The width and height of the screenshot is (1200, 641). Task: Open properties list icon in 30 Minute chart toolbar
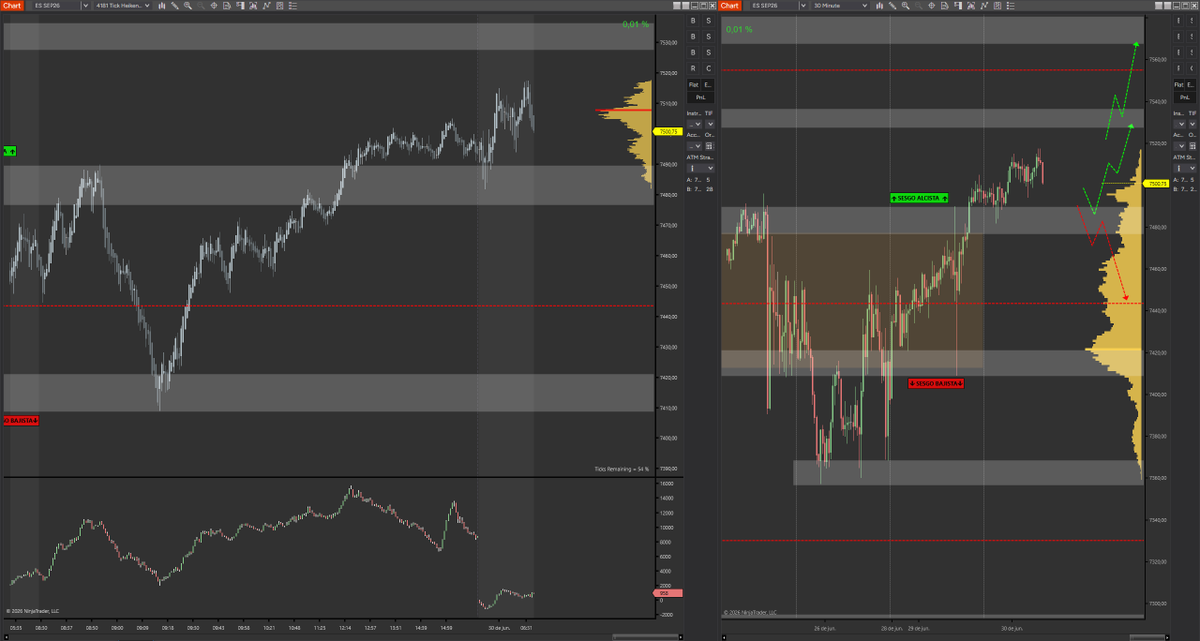[x=1010, y=5]
